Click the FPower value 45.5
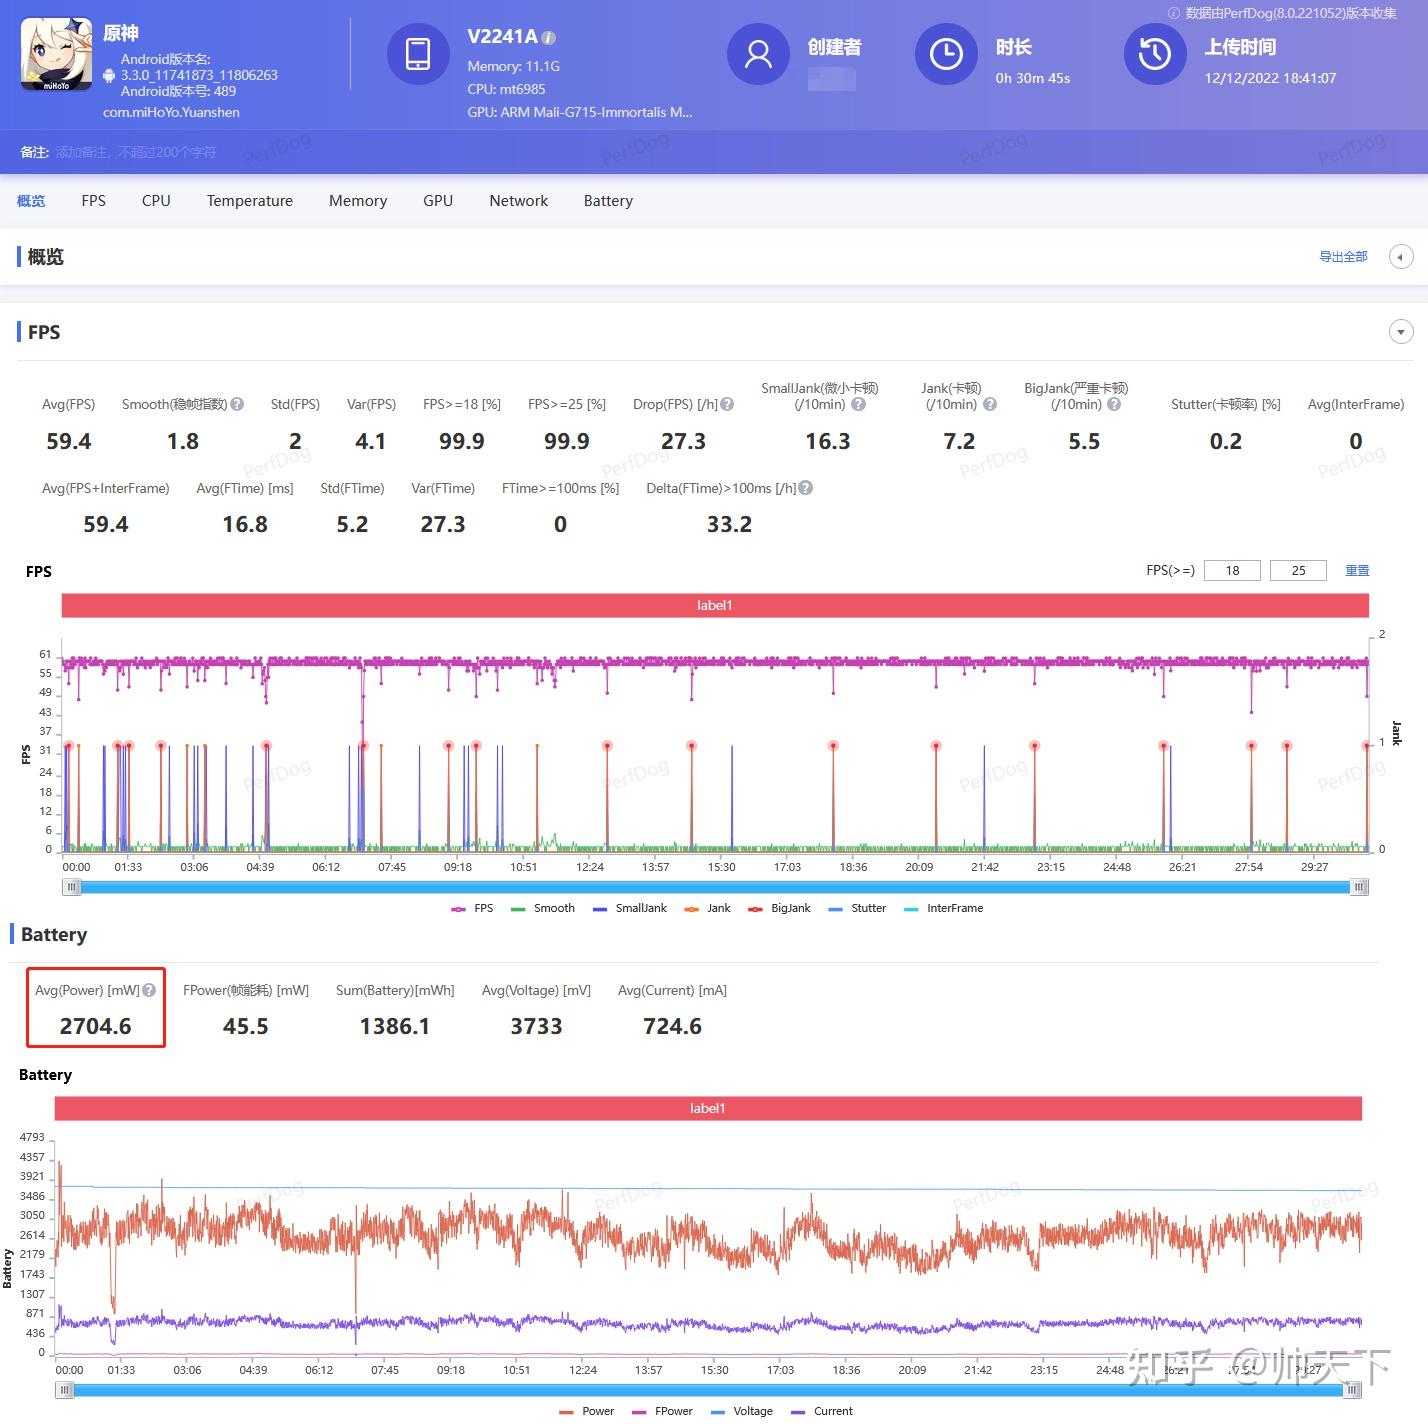 pos(246,1026)
